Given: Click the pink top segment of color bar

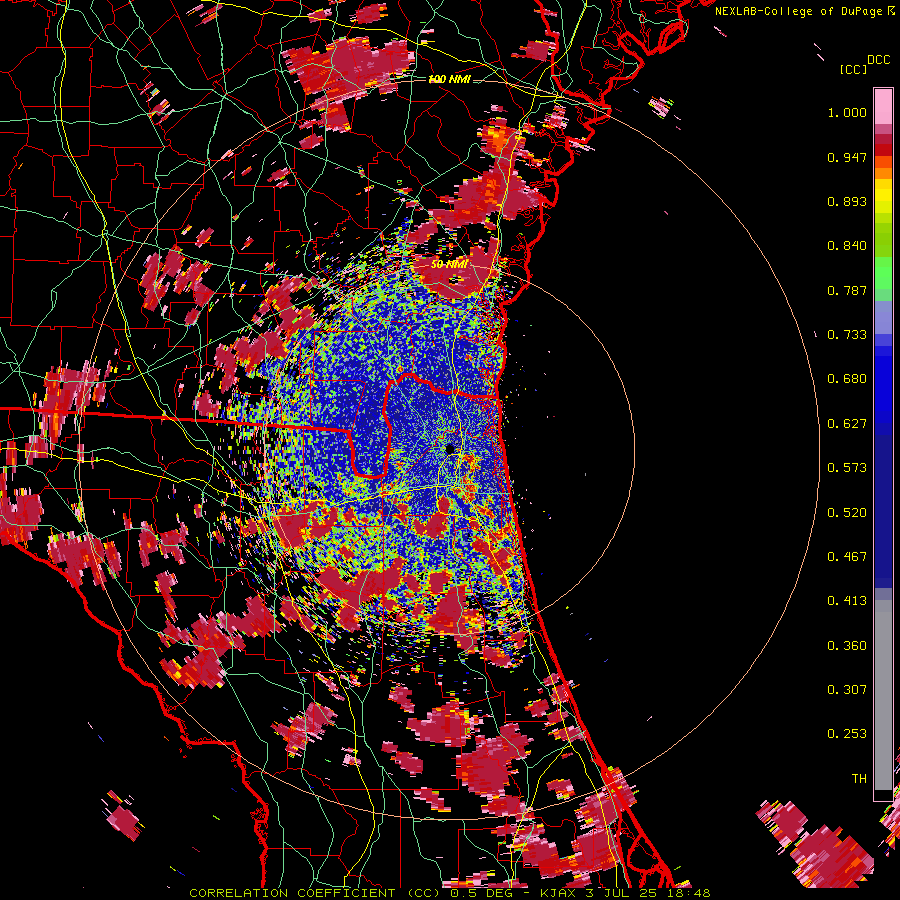Looking at the screenshot, I should 883,107.
